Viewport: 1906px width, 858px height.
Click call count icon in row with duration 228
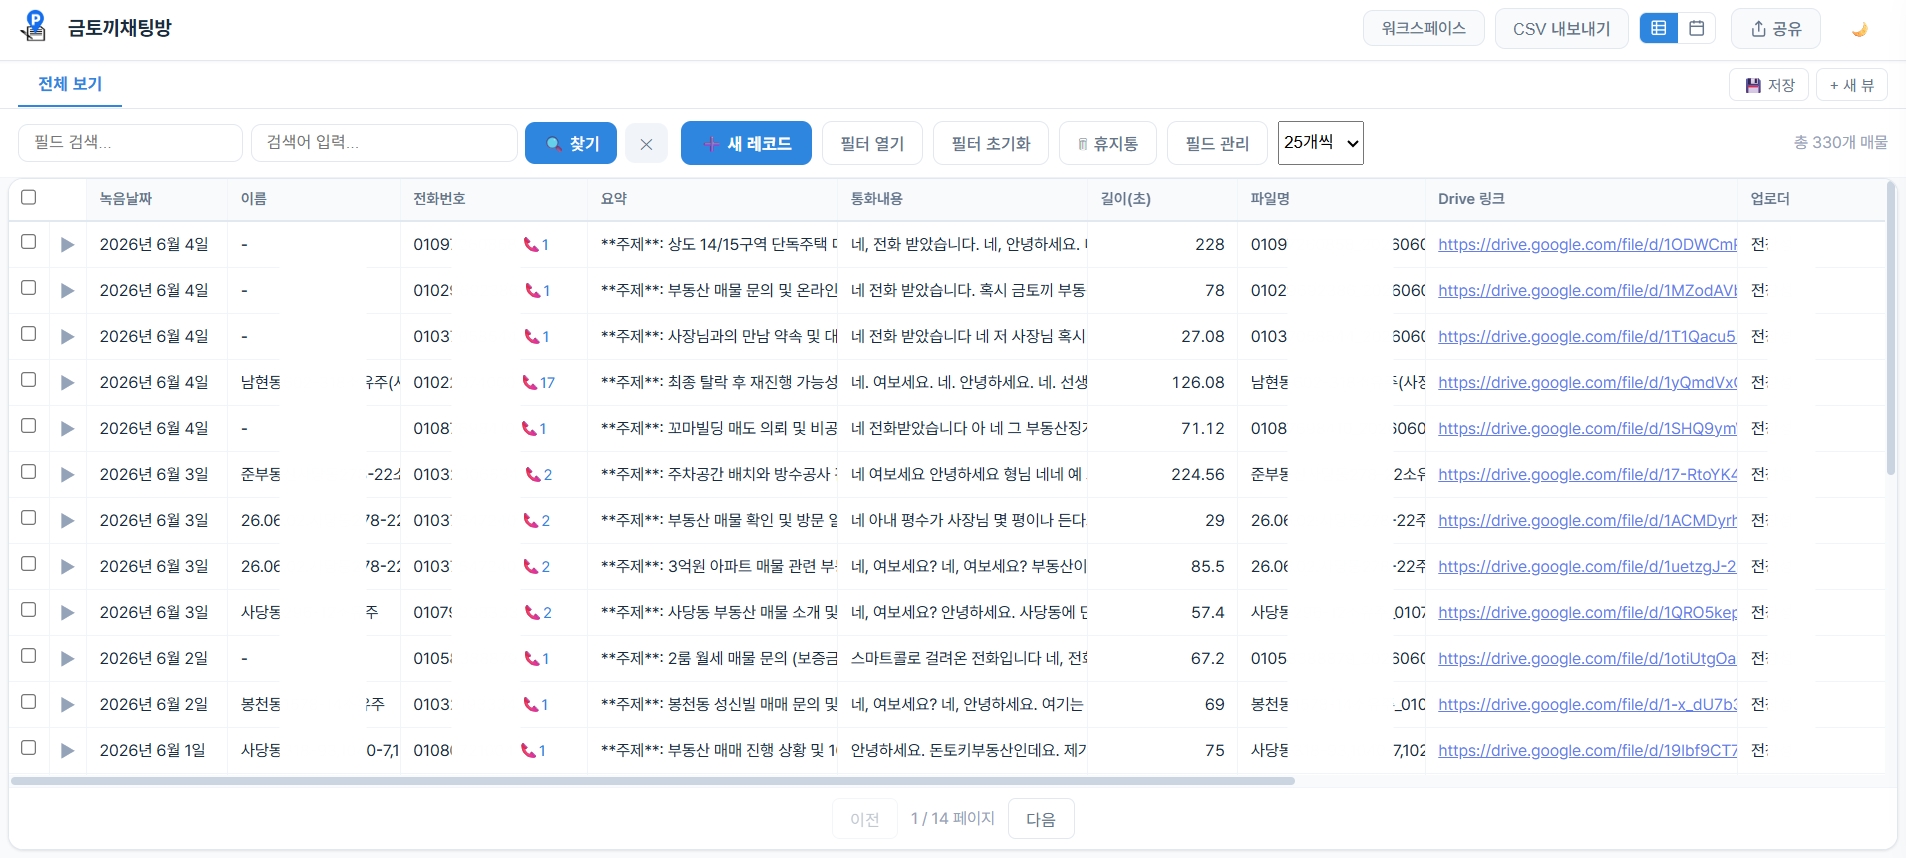(x=536, y=245)
